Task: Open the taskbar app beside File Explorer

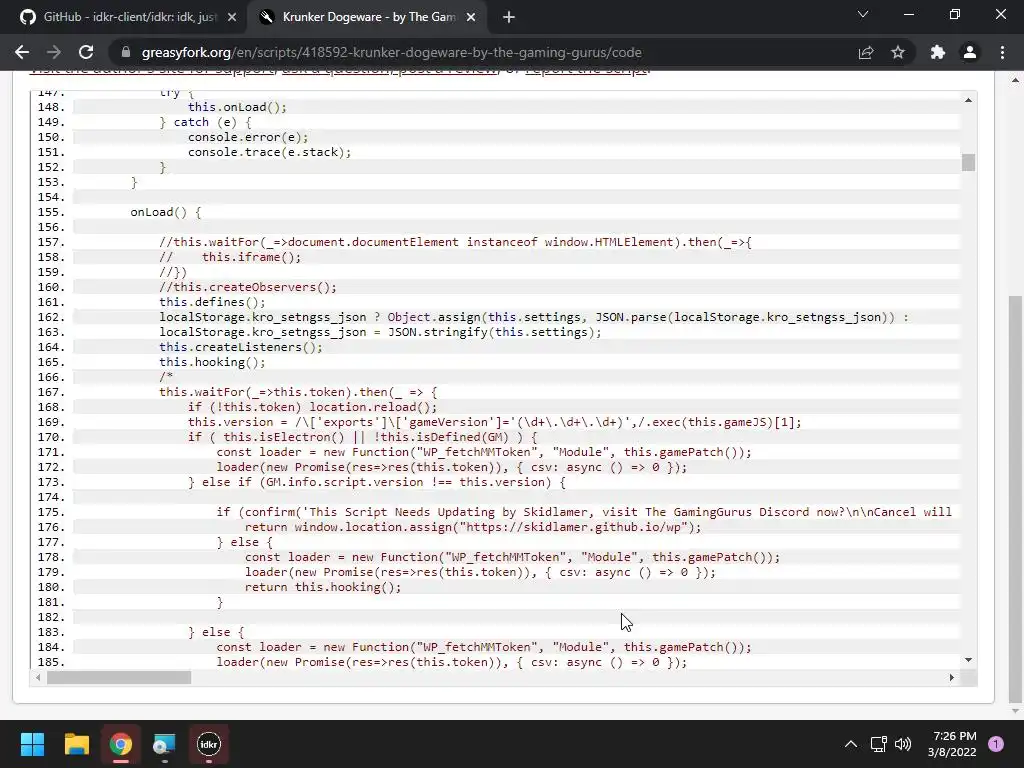Action: click(165, 744)
